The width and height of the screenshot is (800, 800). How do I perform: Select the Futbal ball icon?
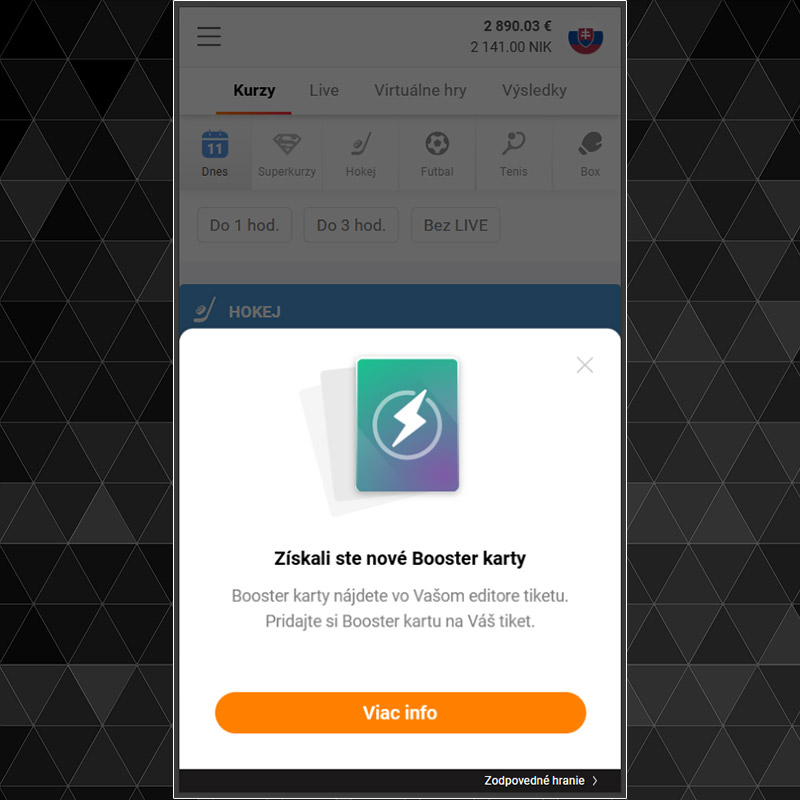pyautogui.click(x=437, y=144)
